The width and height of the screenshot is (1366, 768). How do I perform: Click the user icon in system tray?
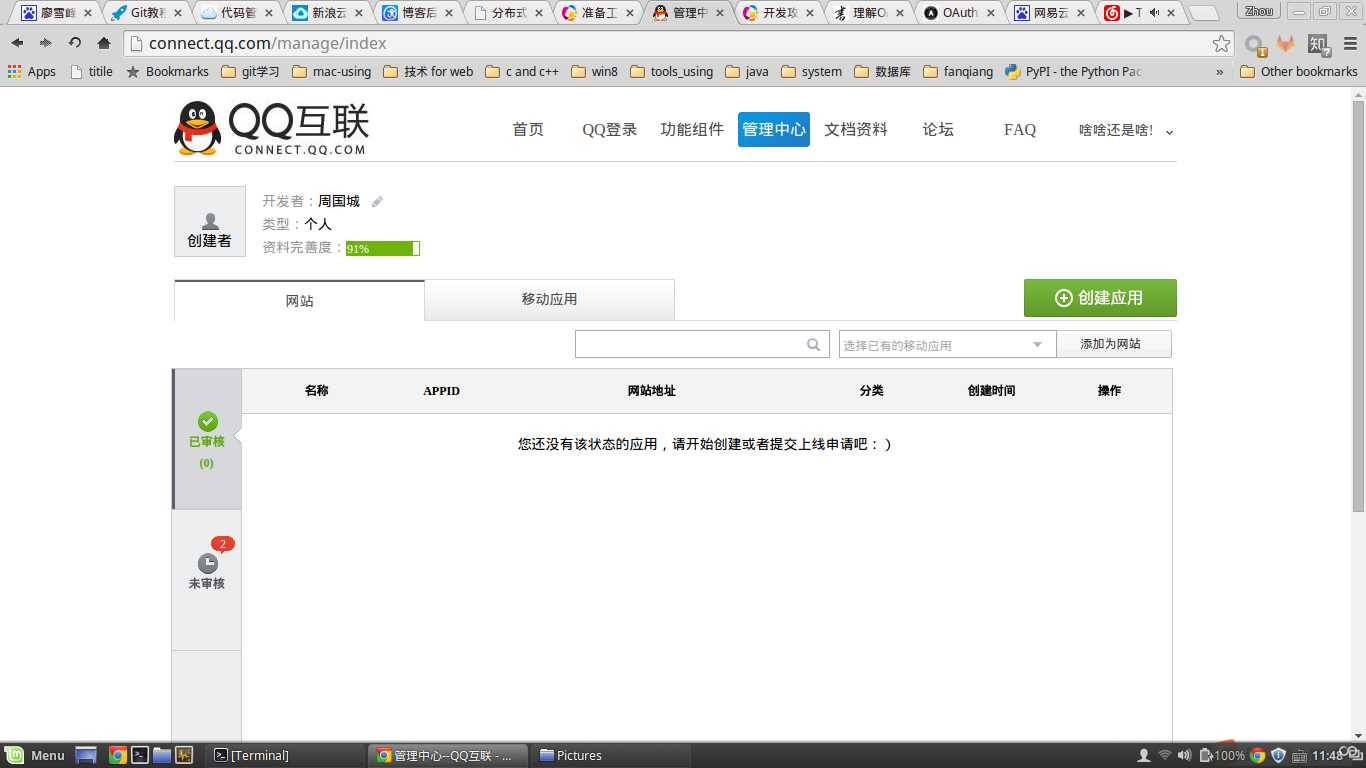[x=1144, y=755]
